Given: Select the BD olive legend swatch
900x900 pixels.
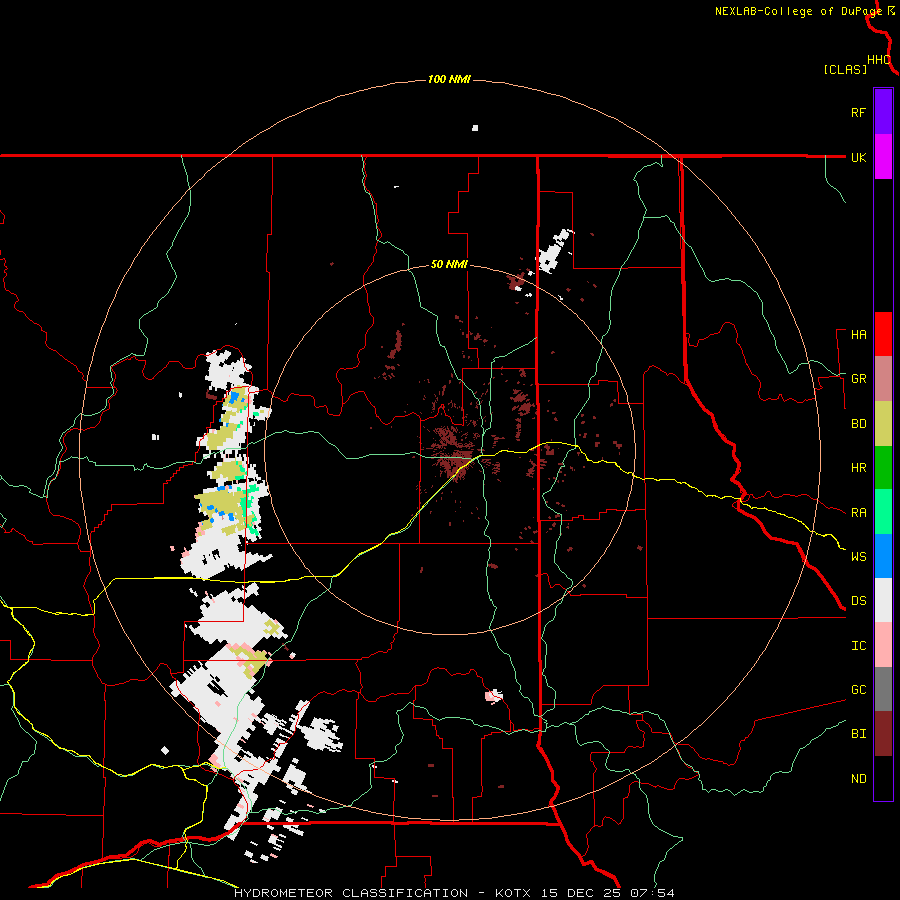Looking at the screenshot, I should click(x=883, y=423).
